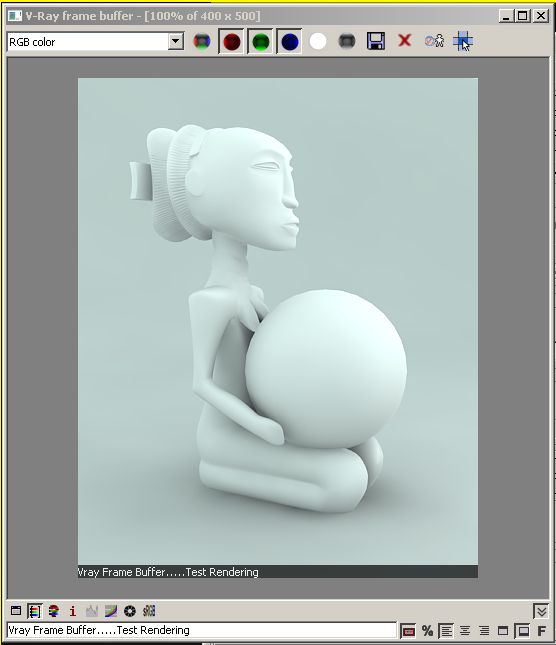Enable monochromatic mode gray circle

347,41
